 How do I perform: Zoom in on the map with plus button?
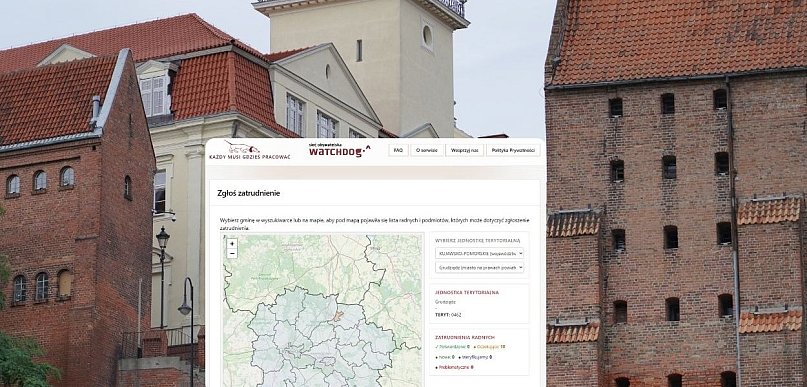pyautogui.click(x=232, y=244)
